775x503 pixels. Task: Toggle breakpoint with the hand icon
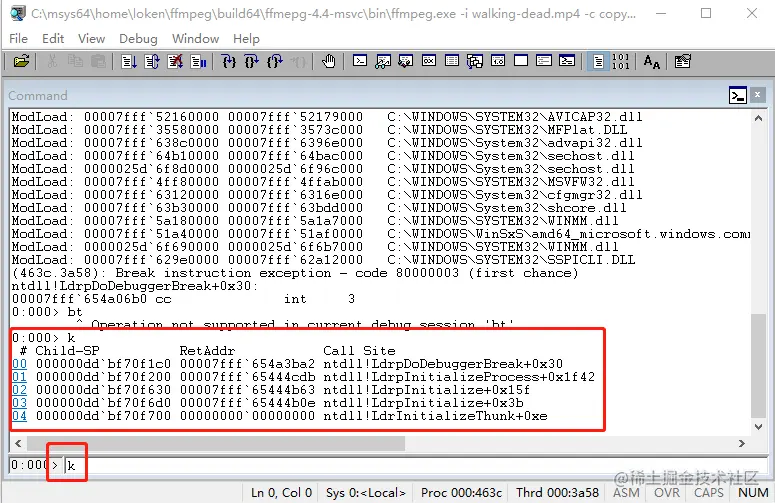pyautogui.click(x=328, y=62)
